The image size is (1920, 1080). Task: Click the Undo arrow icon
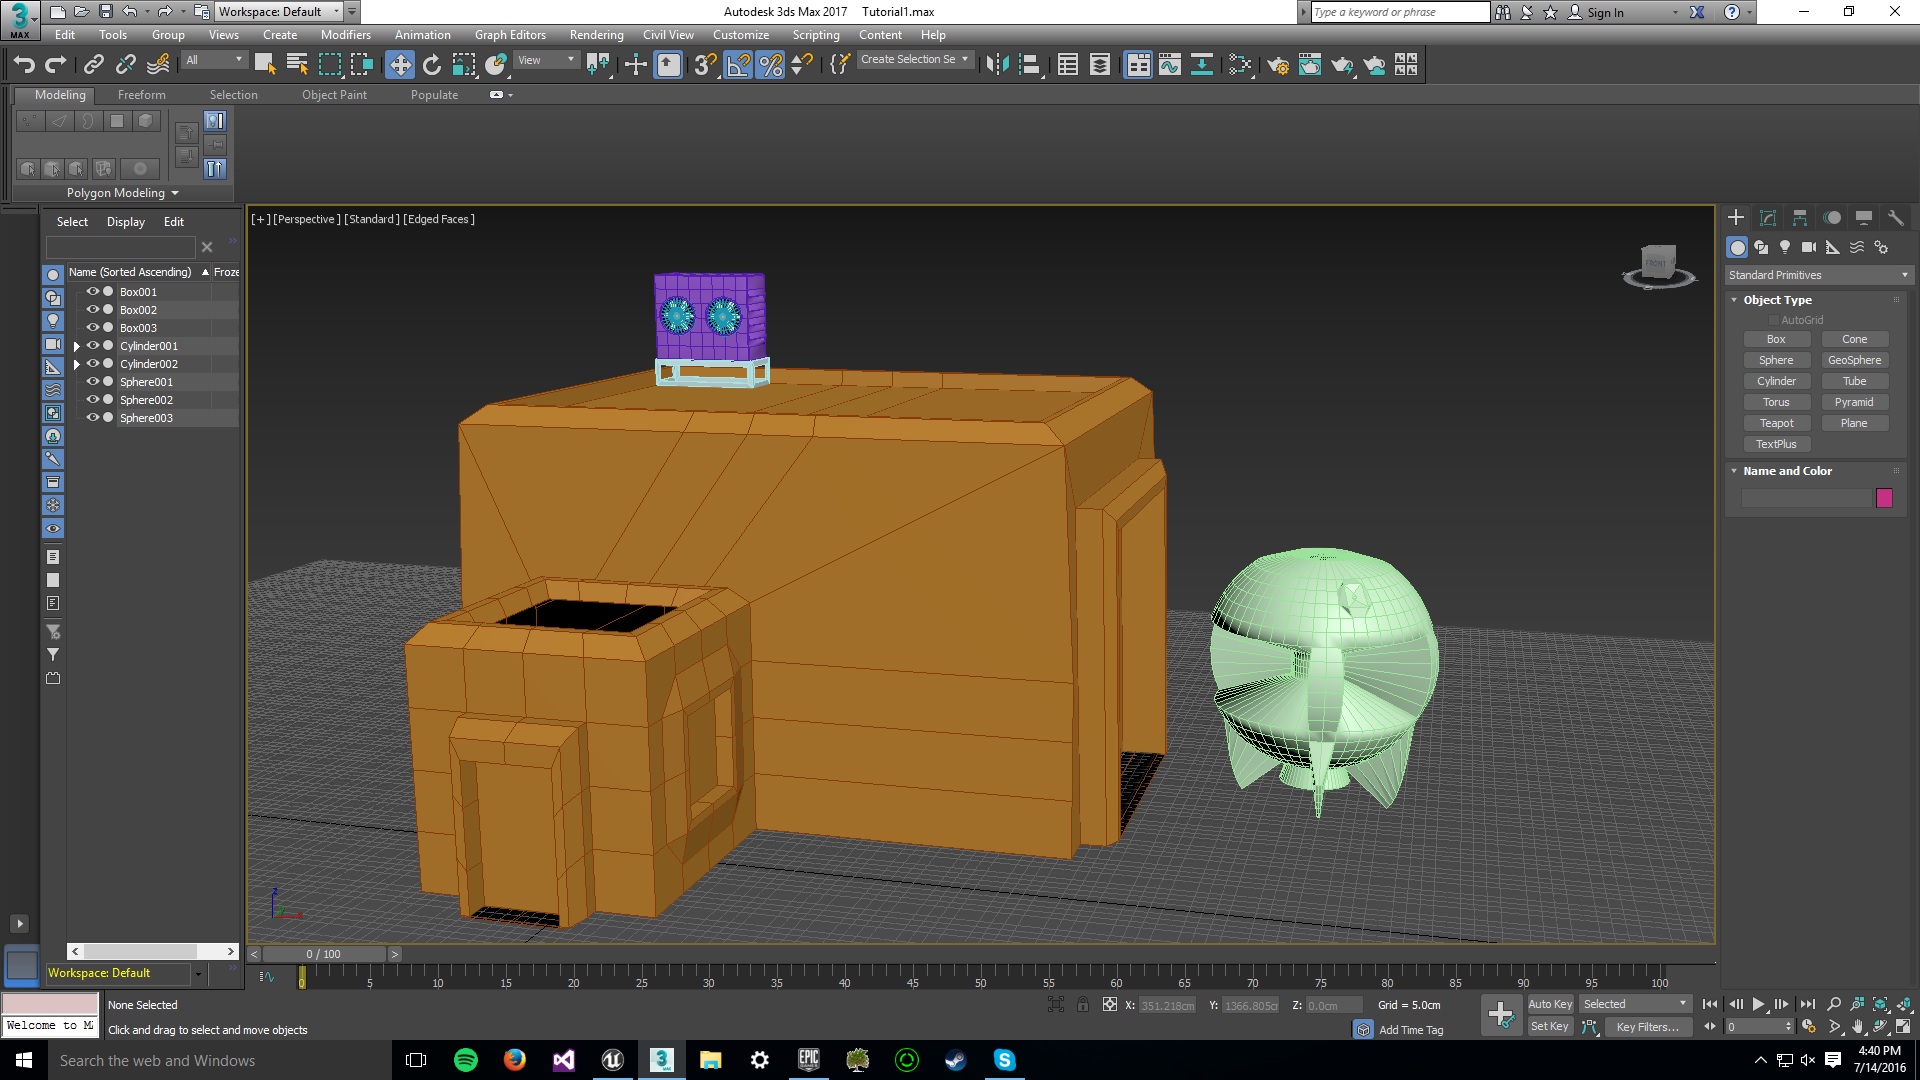[x=24, y=65]
